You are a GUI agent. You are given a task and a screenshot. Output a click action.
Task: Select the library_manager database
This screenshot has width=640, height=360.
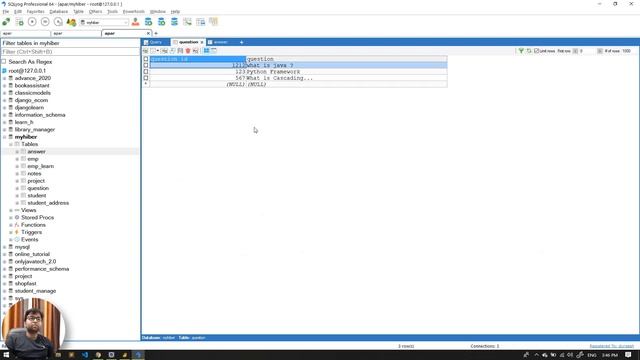[35, 129]
